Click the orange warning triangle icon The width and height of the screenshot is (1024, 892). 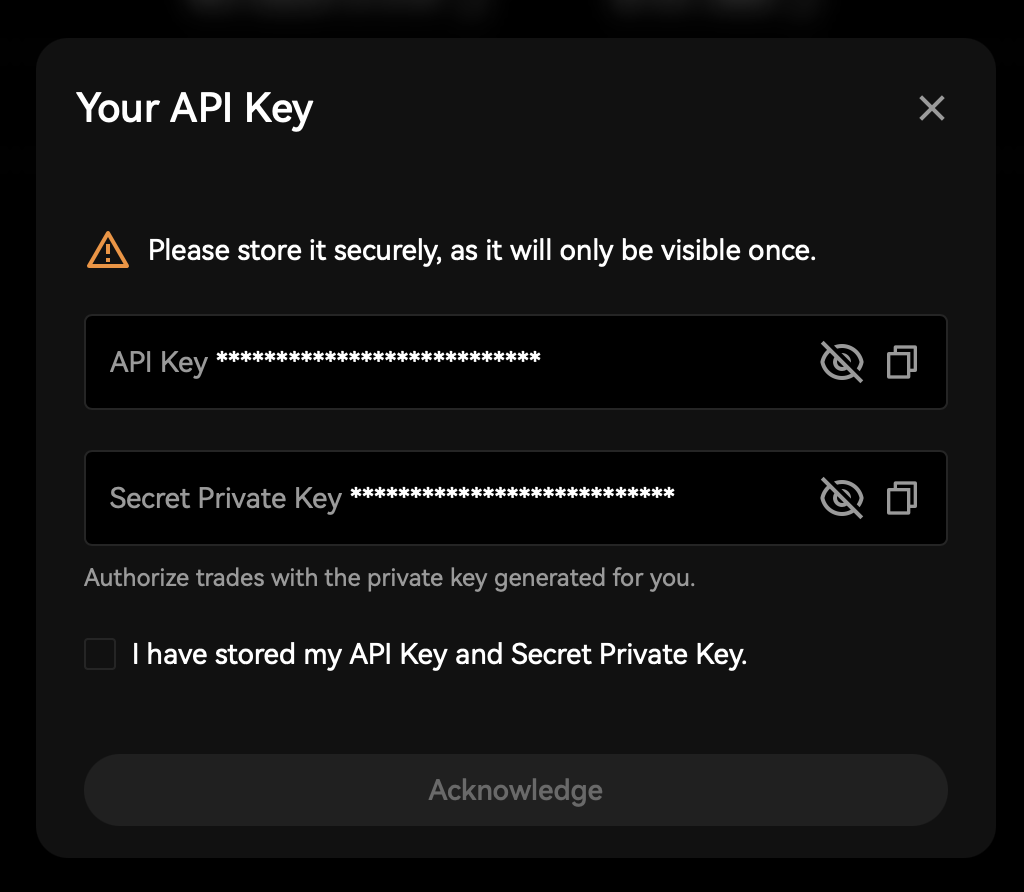(108, 250)
